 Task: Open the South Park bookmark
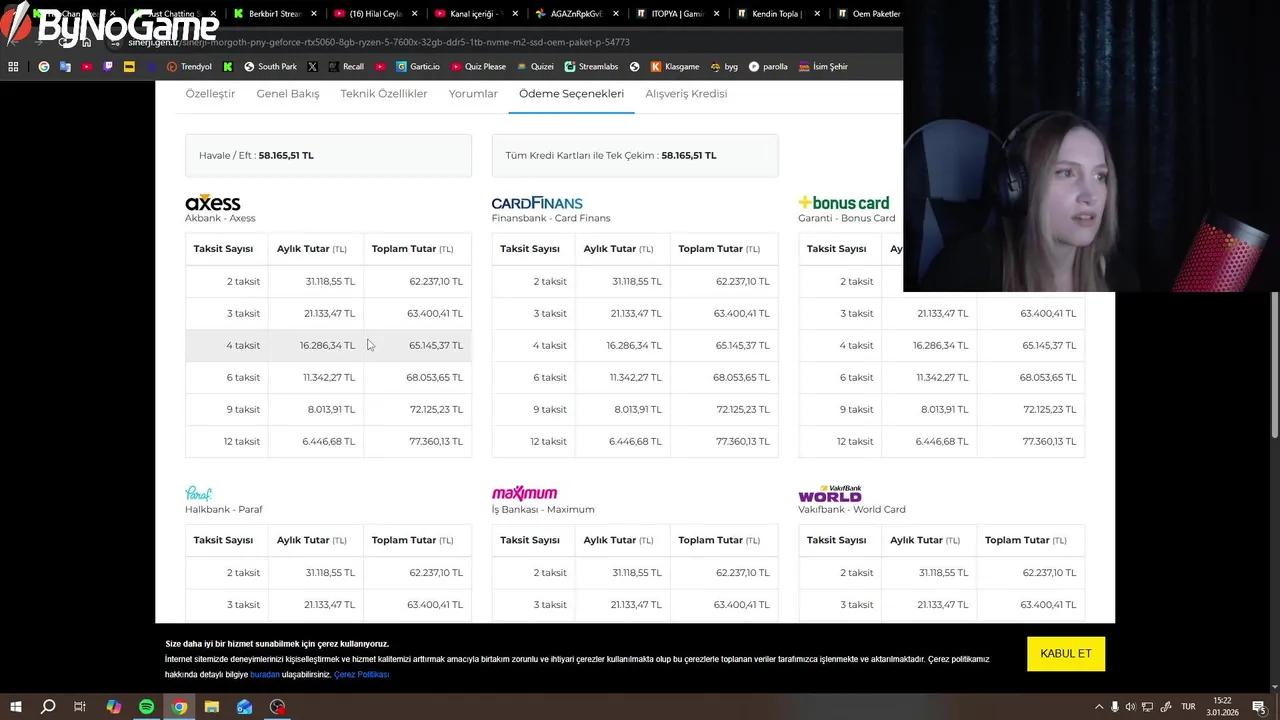[270, 67]
